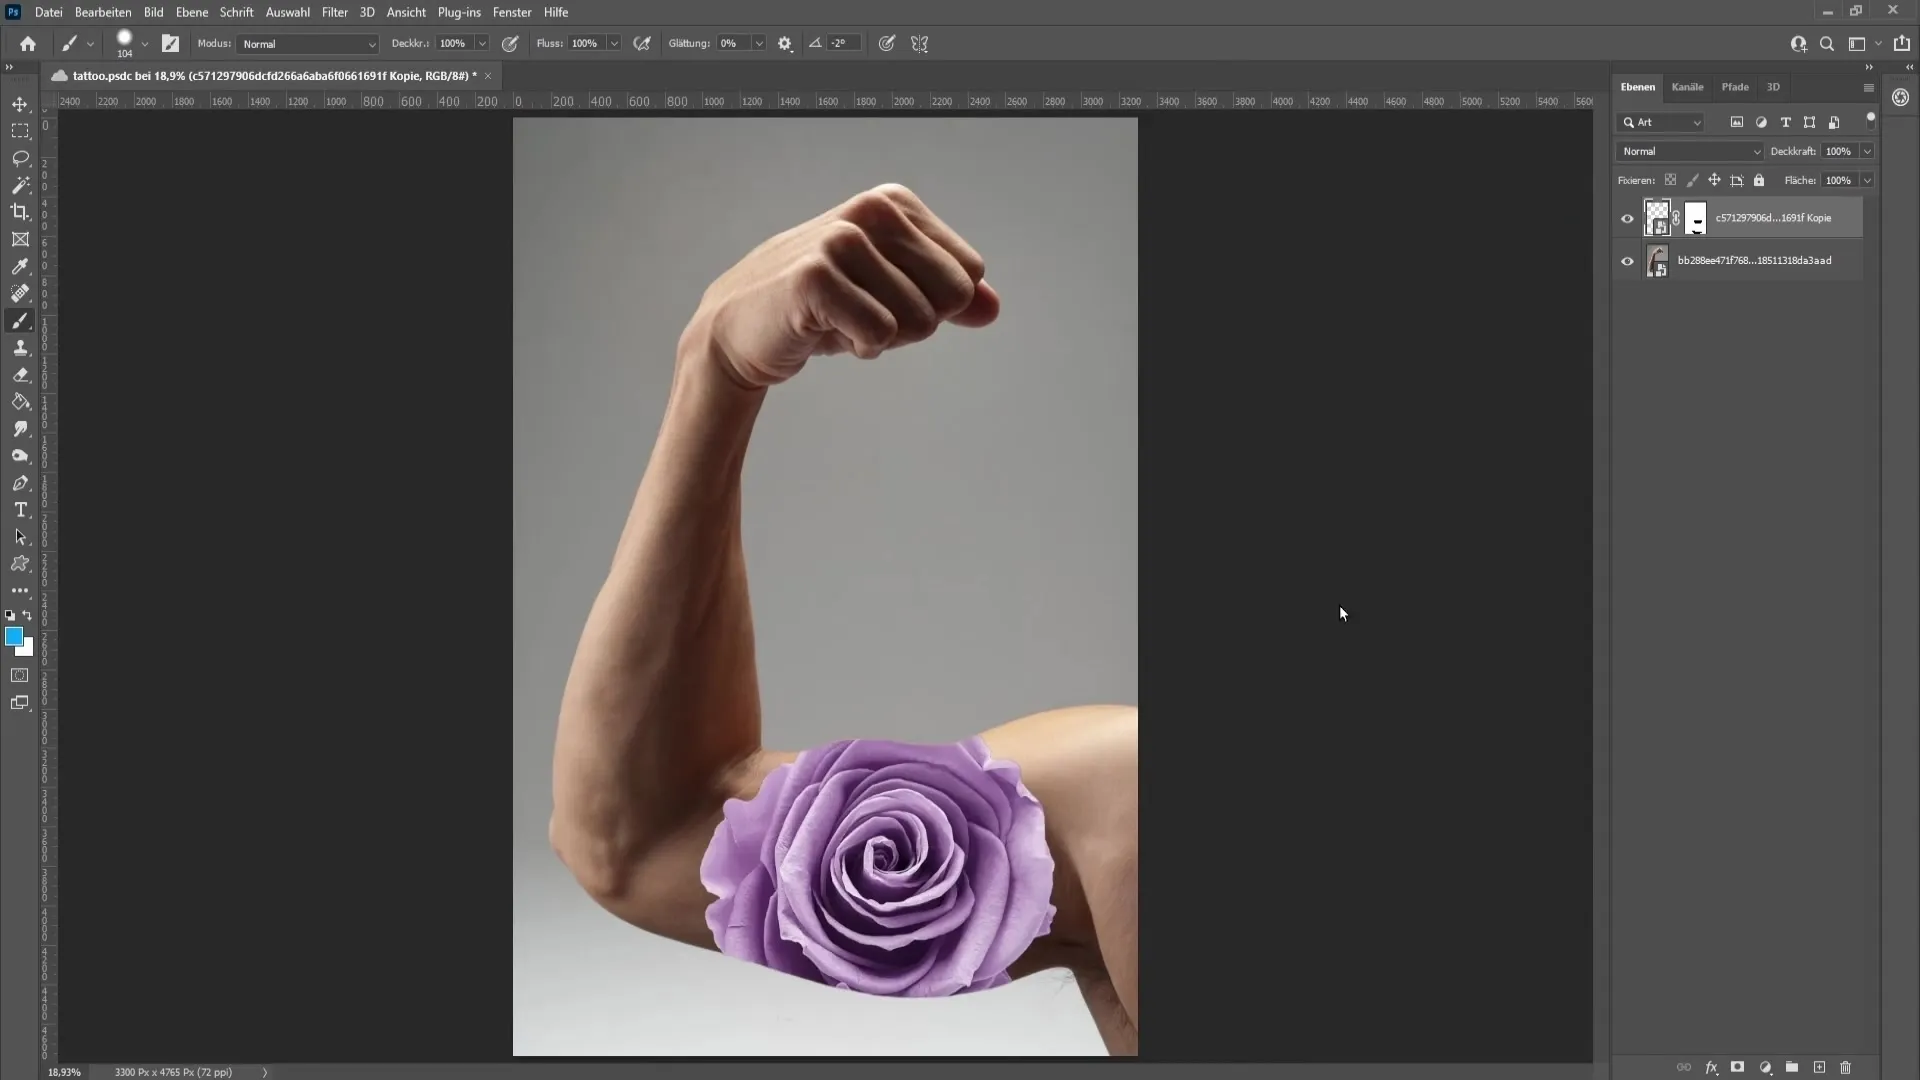Click the Kanäle tab

pos(1689,87)
